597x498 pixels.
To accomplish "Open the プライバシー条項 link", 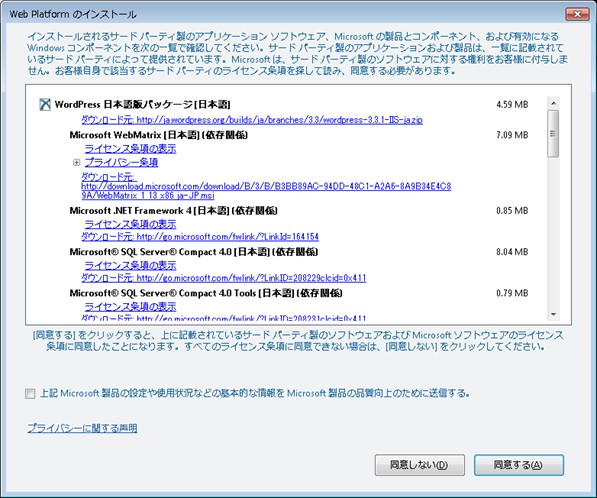I will [x=121, y=163].
